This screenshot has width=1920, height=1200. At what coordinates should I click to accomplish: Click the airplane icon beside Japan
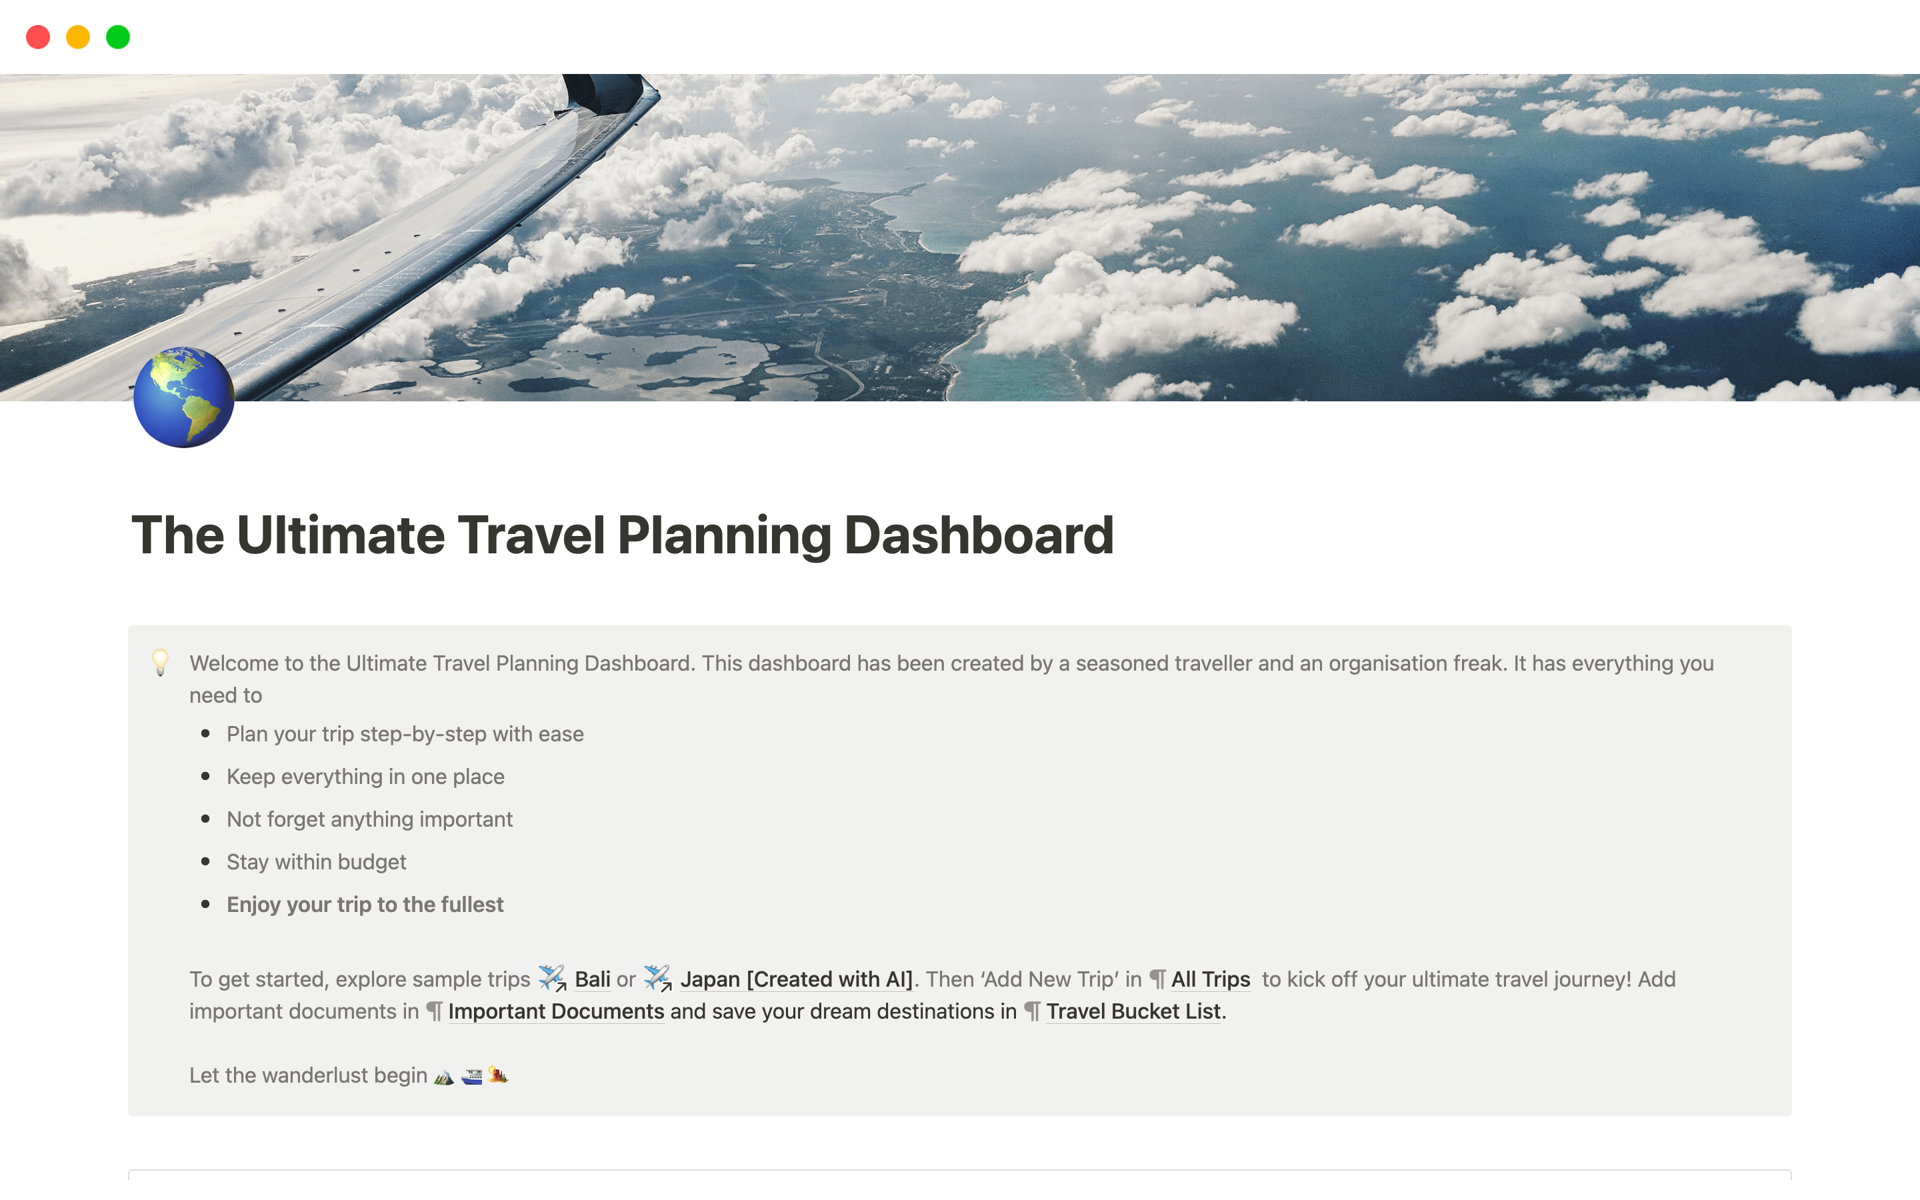click(657, 978)
